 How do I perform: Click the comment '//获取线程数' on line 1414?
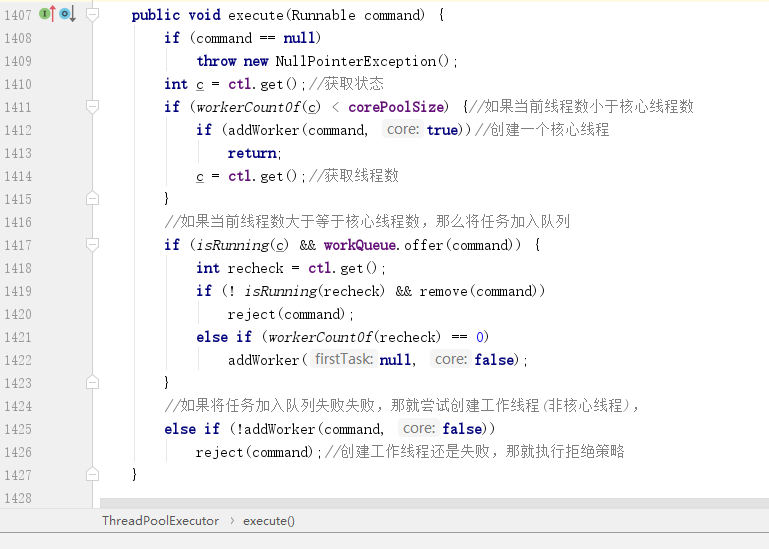354,175
